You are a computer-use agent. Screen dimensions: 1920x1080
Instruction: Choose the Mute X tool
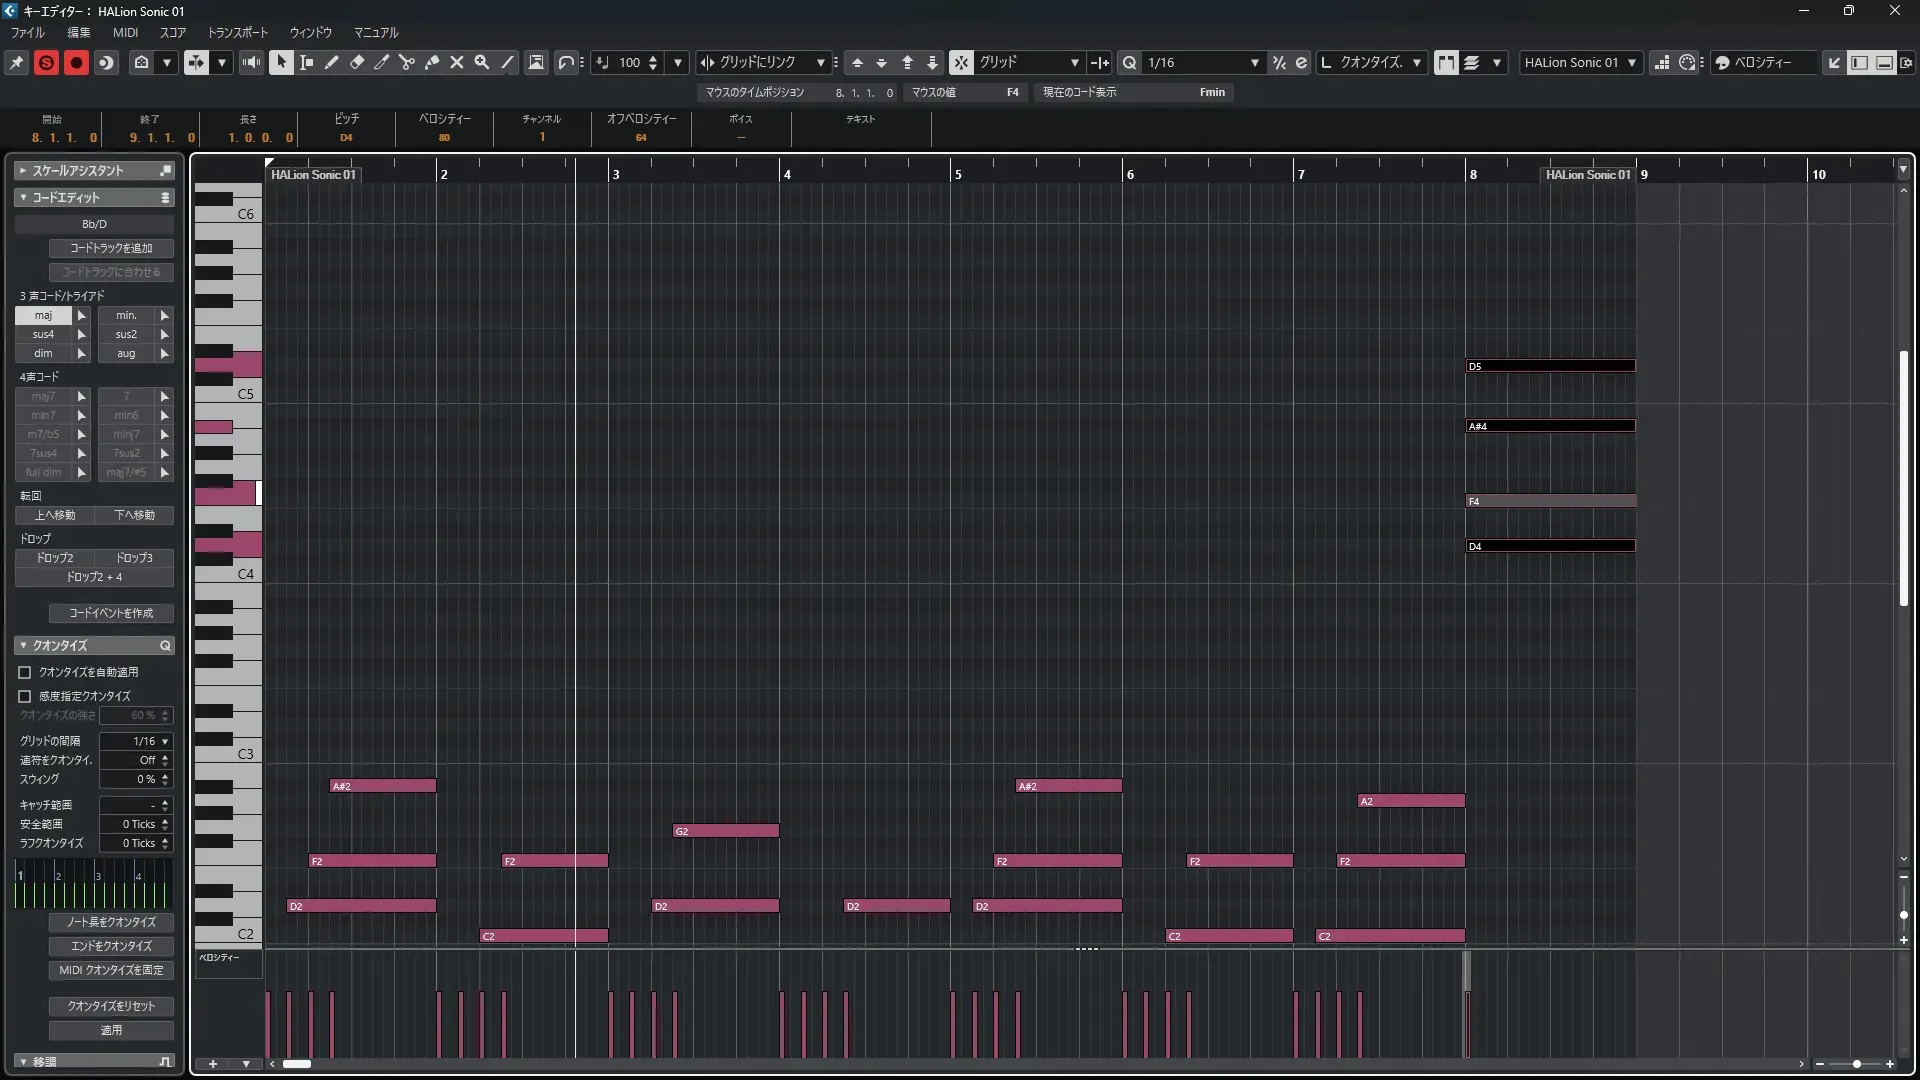(x=457, y=62)
